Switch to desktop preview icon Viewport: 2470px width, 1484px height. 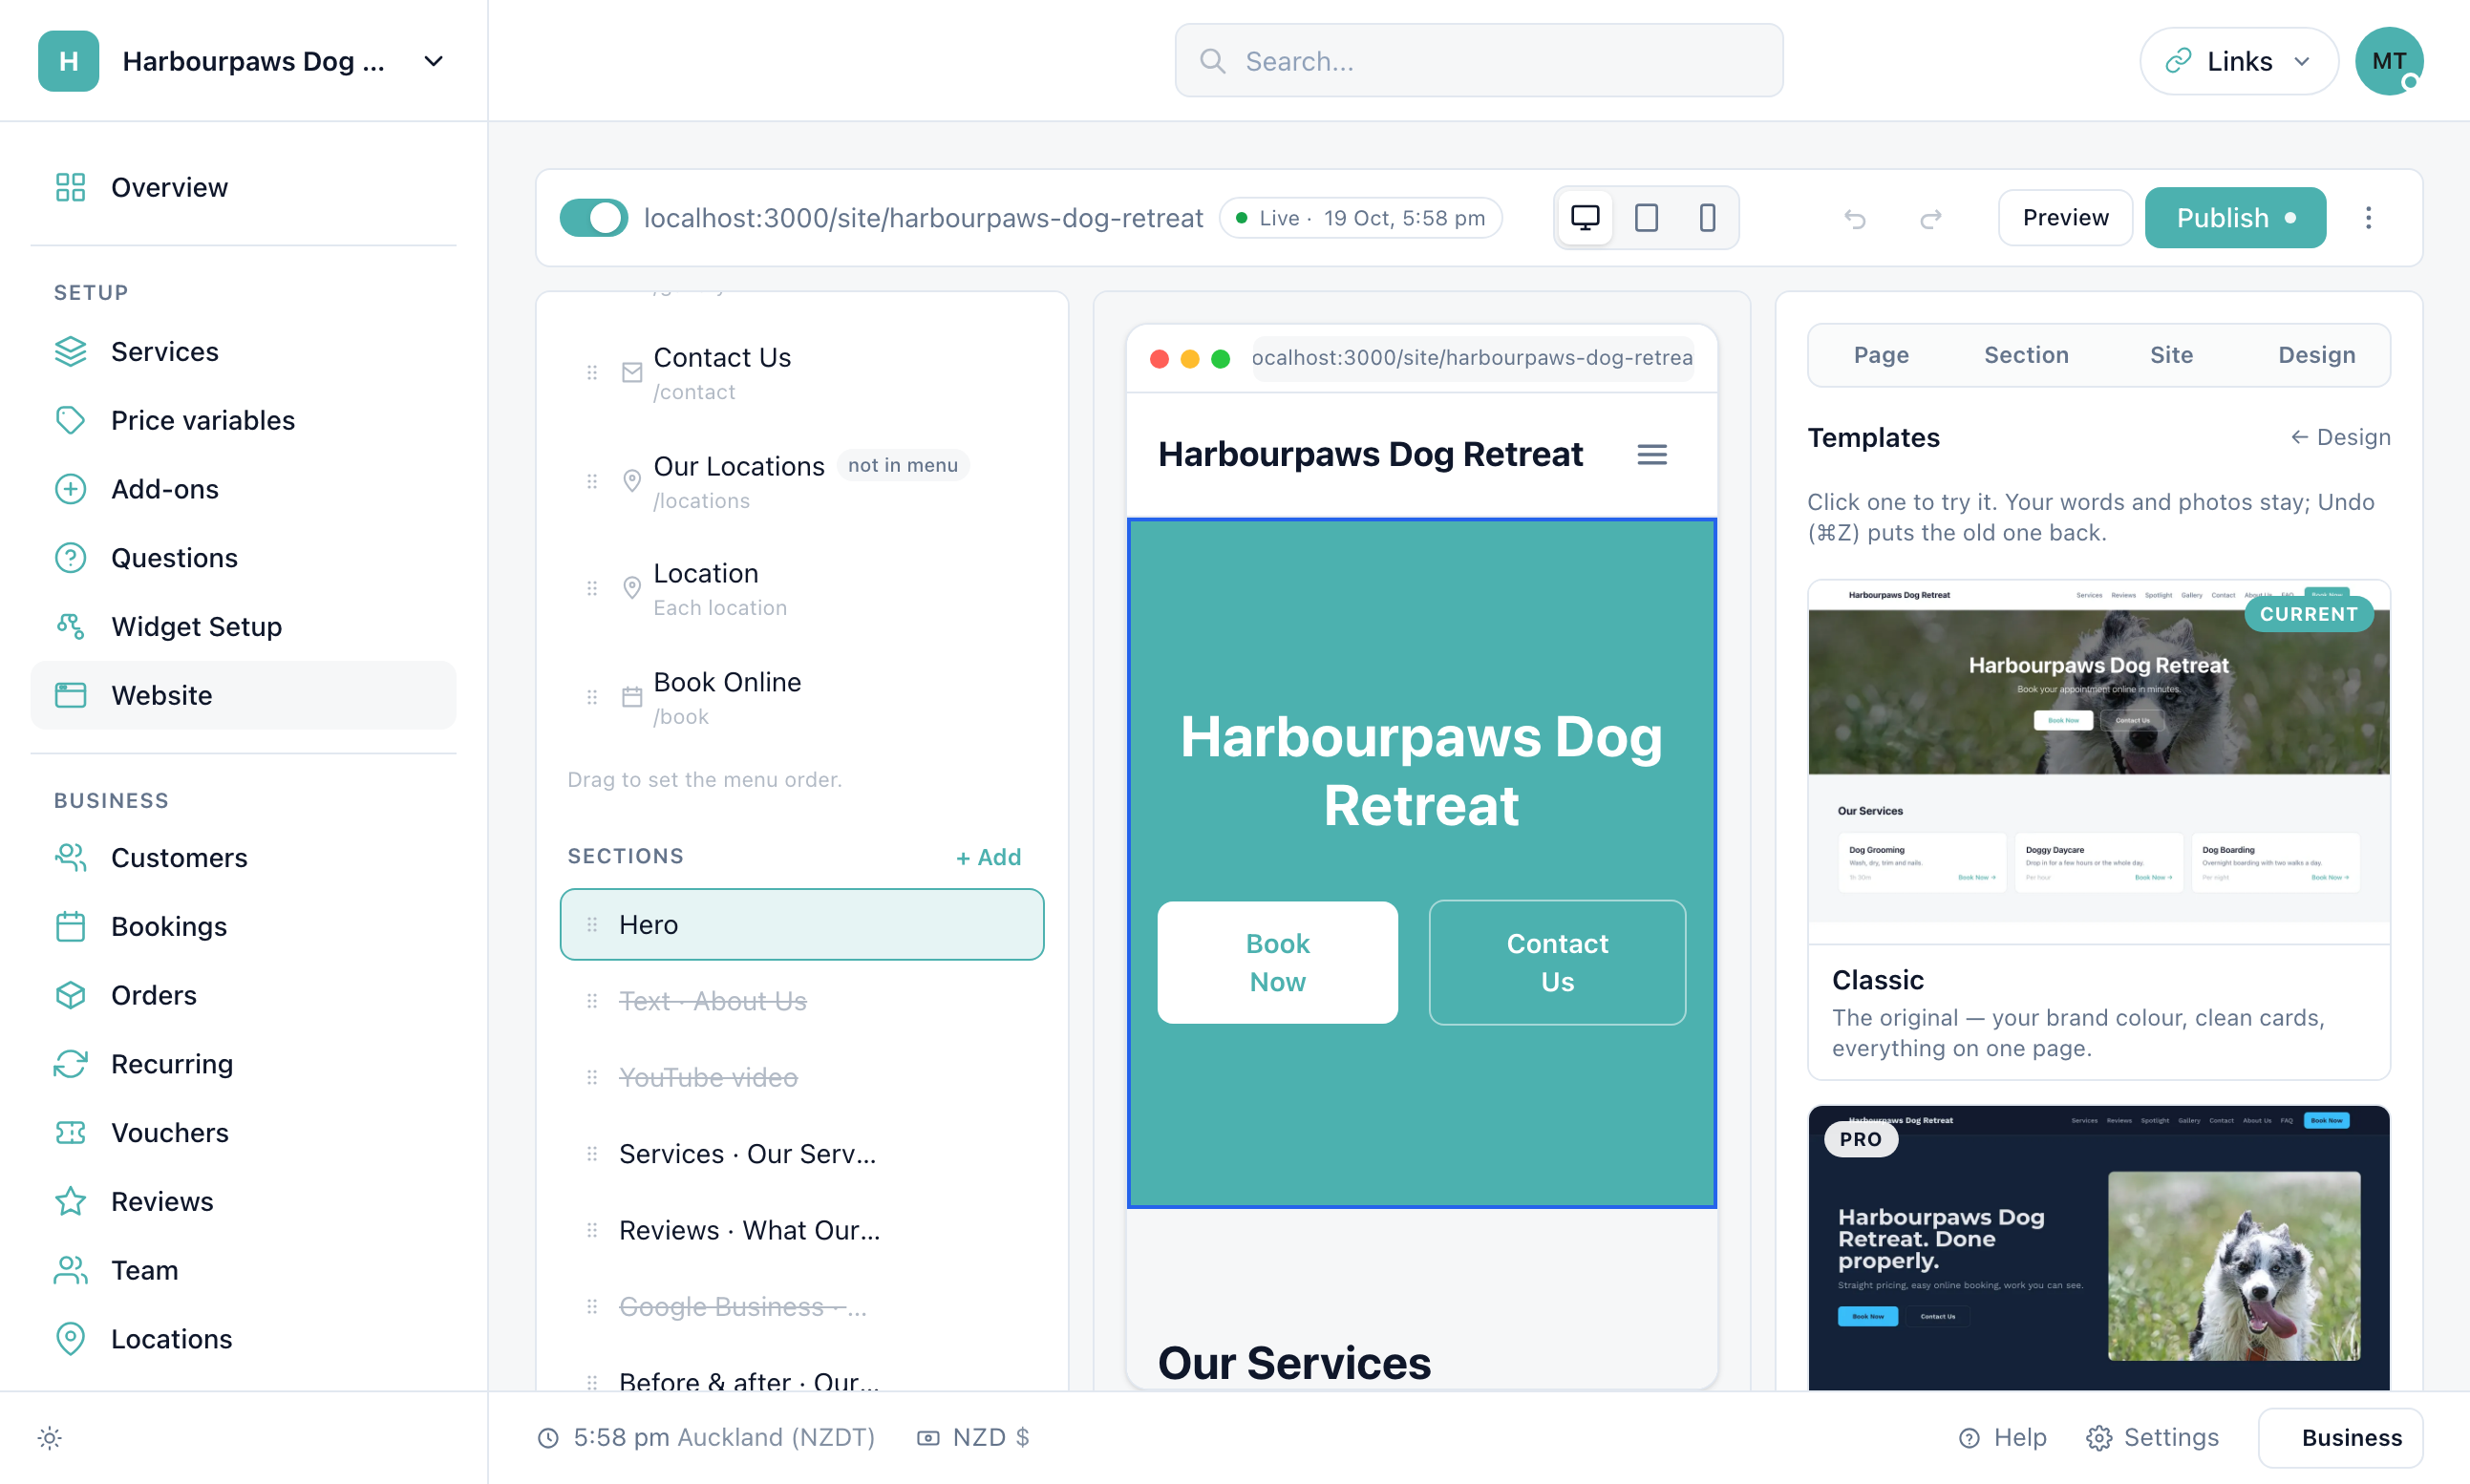click(1585, 218)
